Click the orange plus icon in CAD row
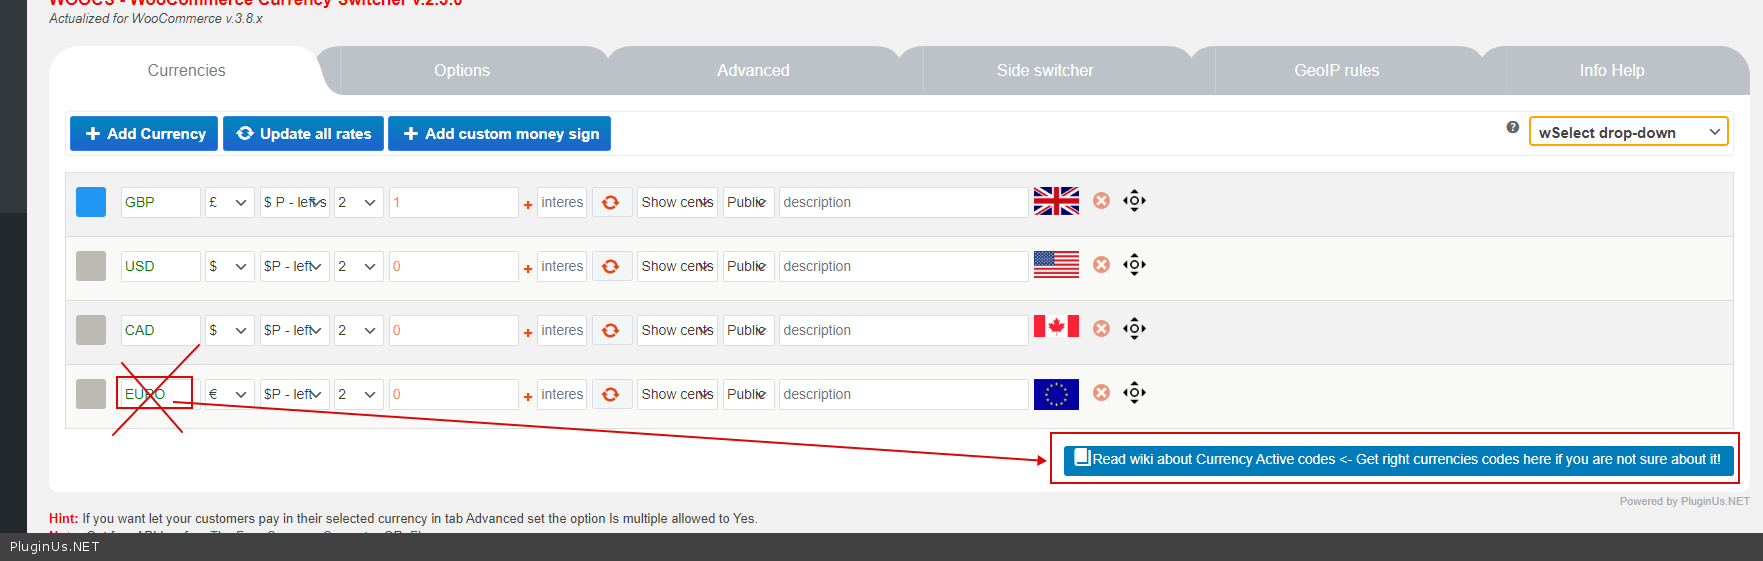 pyautogui.click(x=528, y=333)
